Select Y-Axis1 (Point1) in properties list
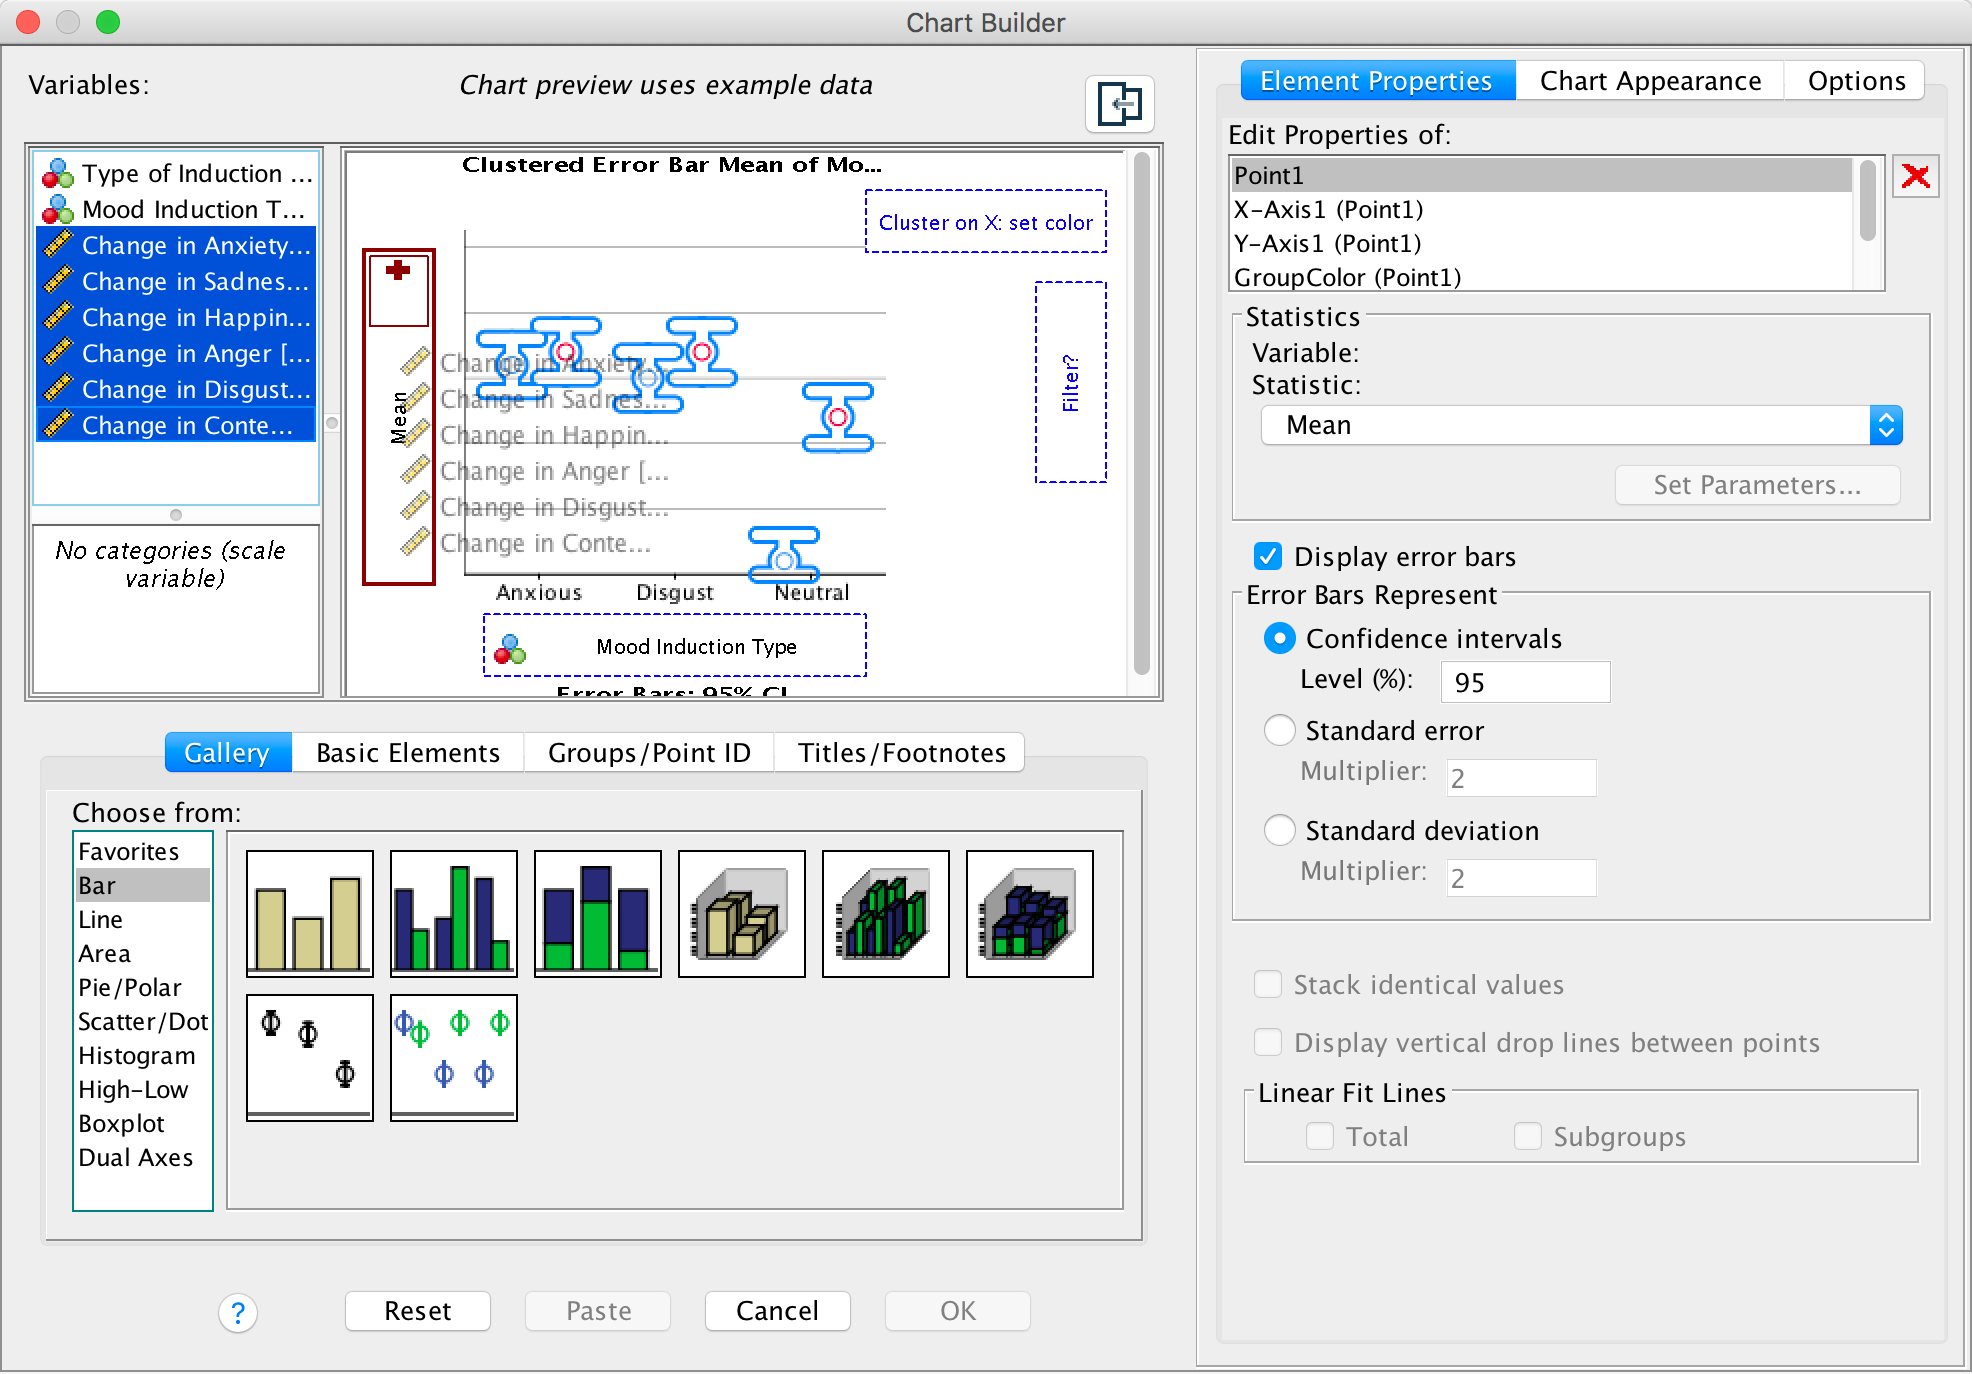This screenshot has height=1374, width=1972. tap(1327, 243)
